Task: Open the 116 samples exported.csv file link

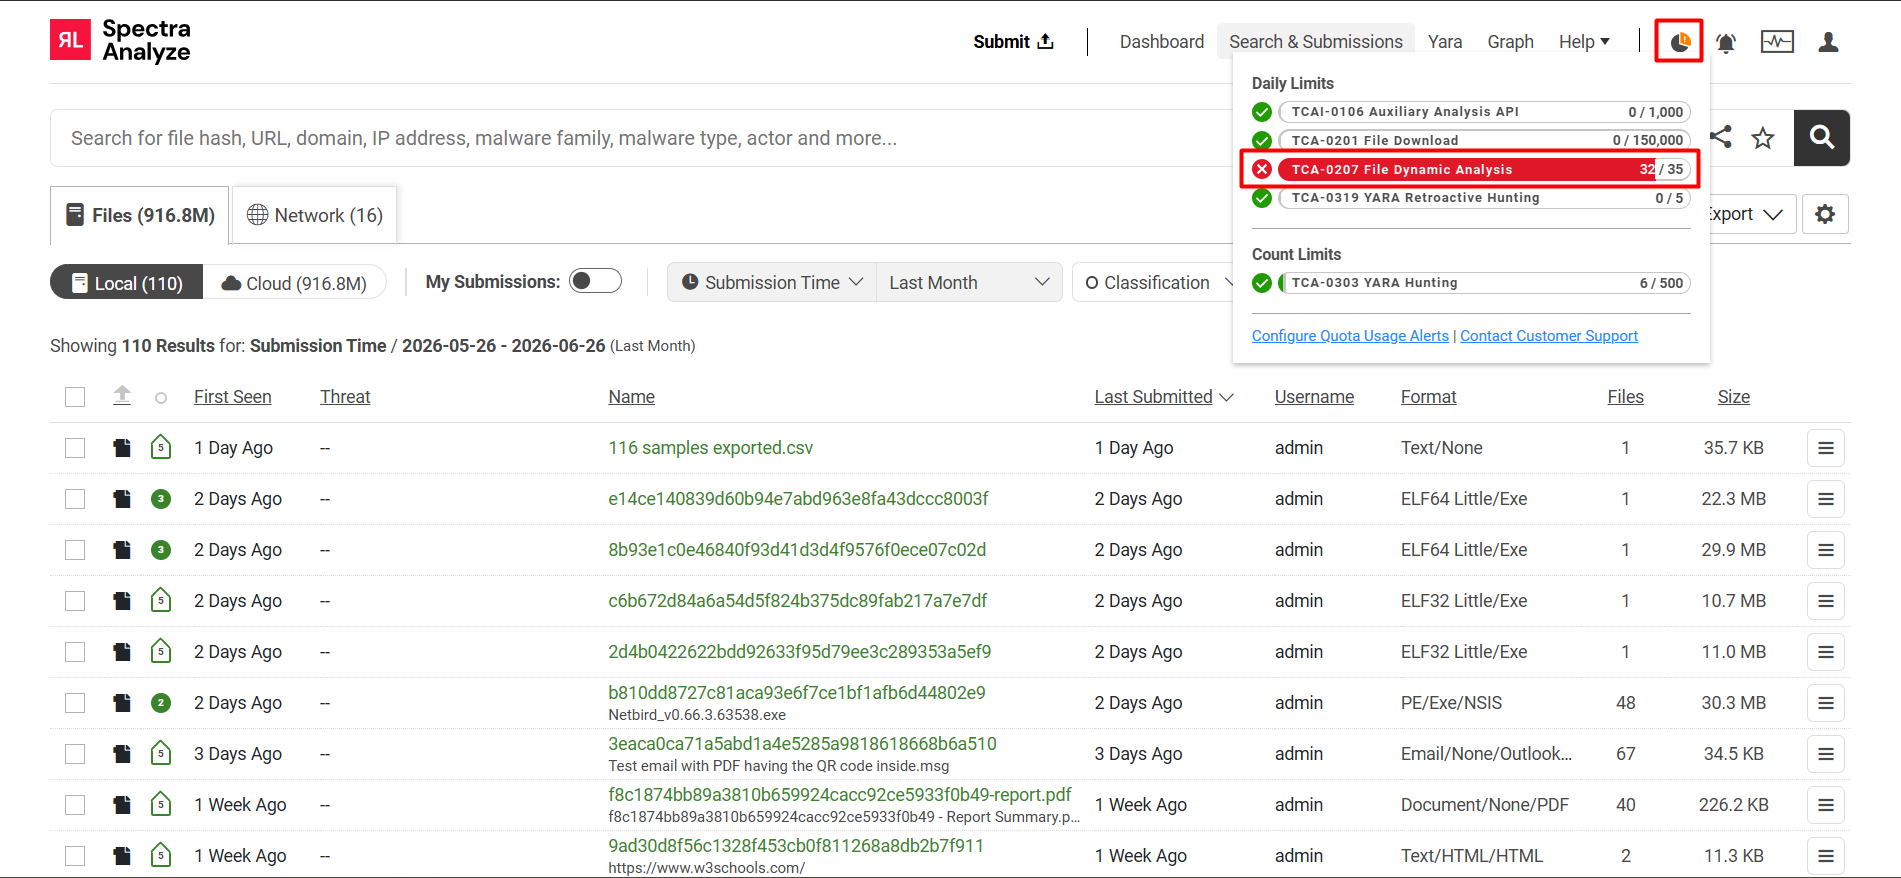Action: coord(711,448)
